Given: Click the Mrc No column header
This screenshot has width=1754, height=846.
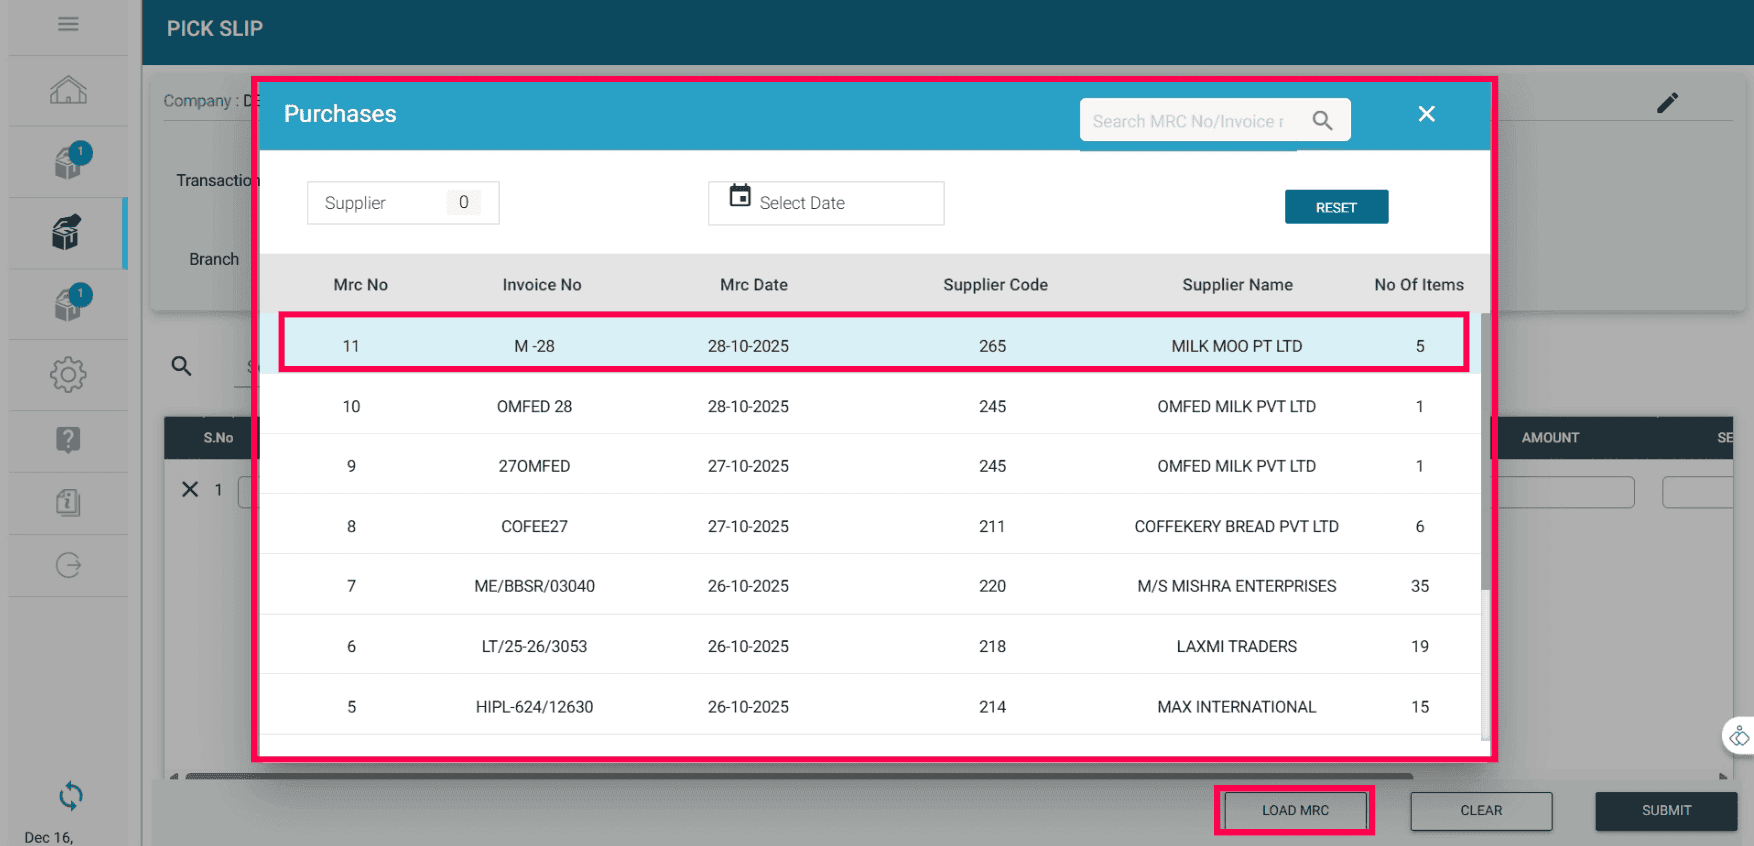Looking at the screenshot, I should [x=361, y=285].
